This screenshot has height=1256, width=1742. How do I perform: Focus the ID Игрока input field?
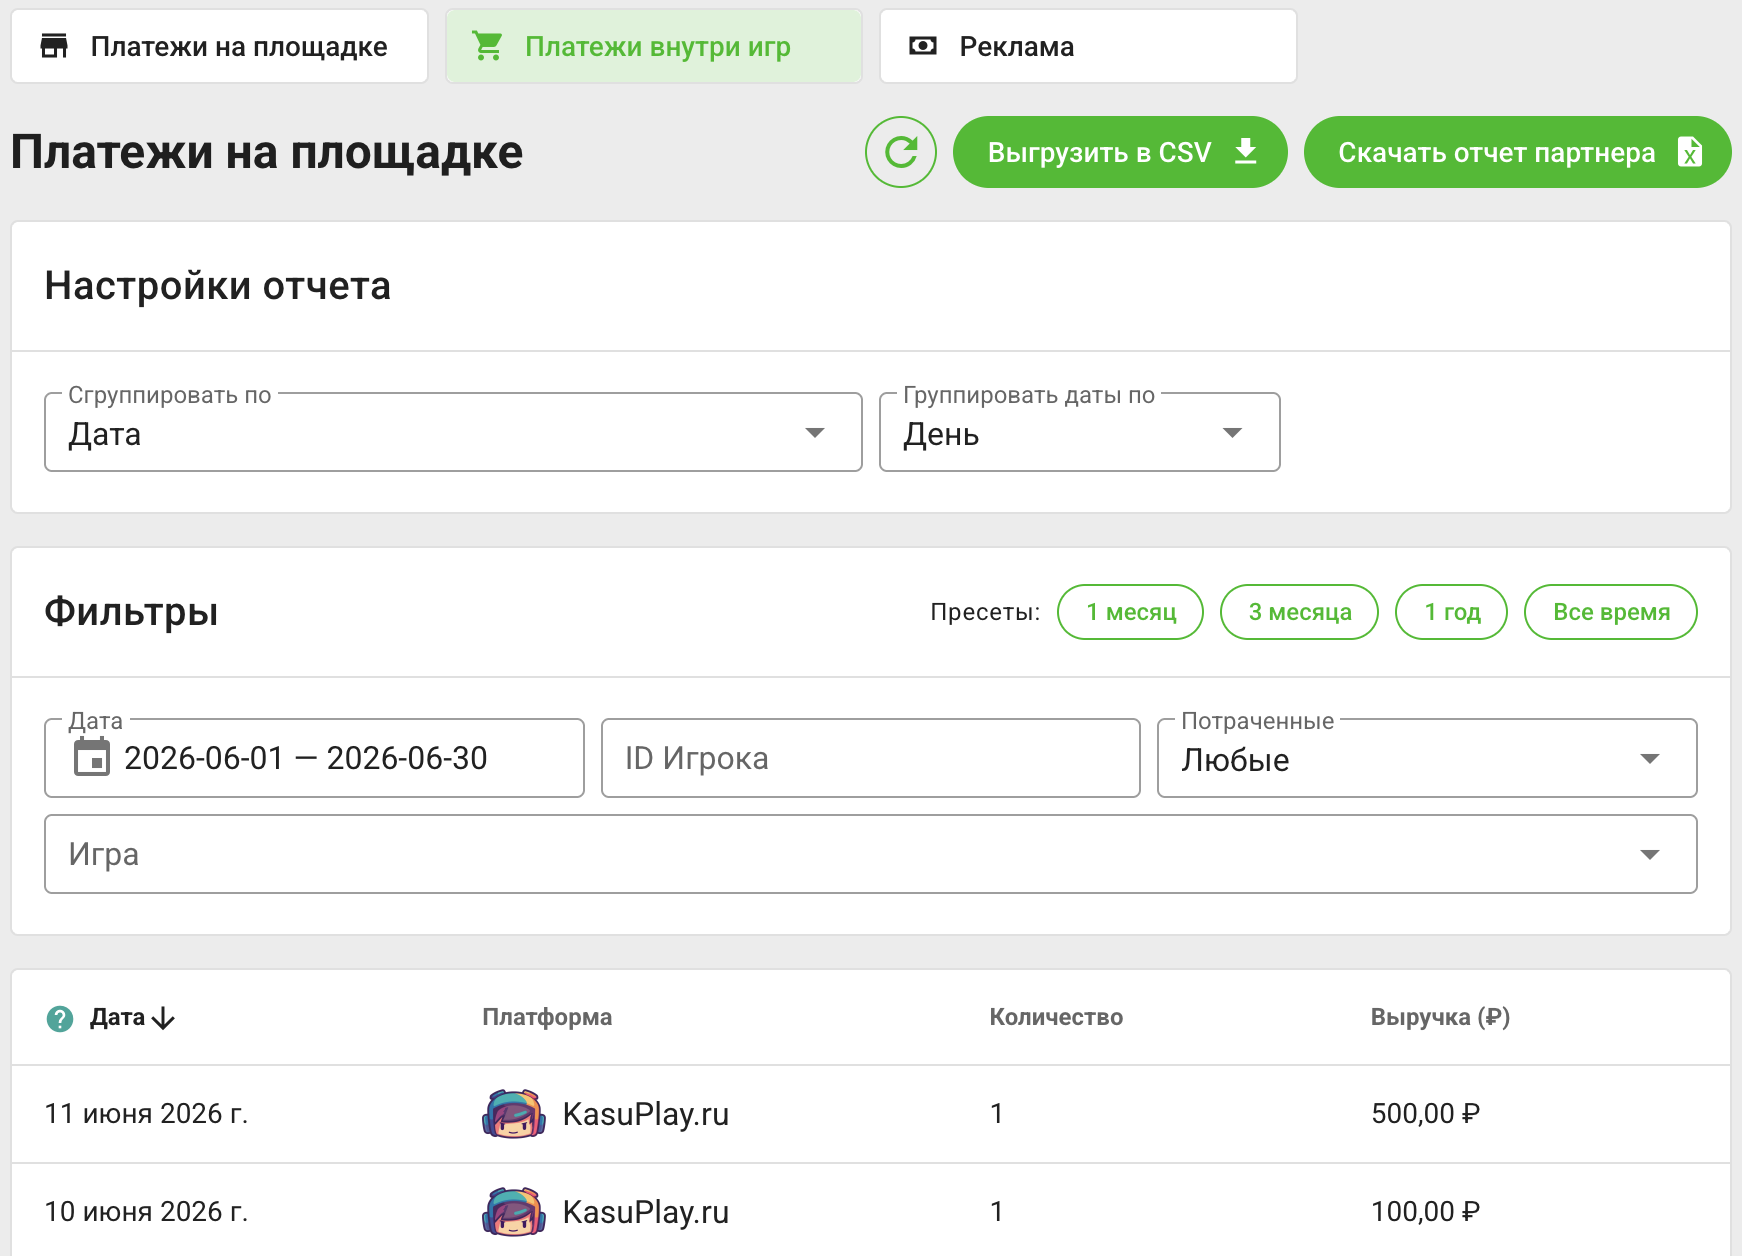(x=871, y=758)
